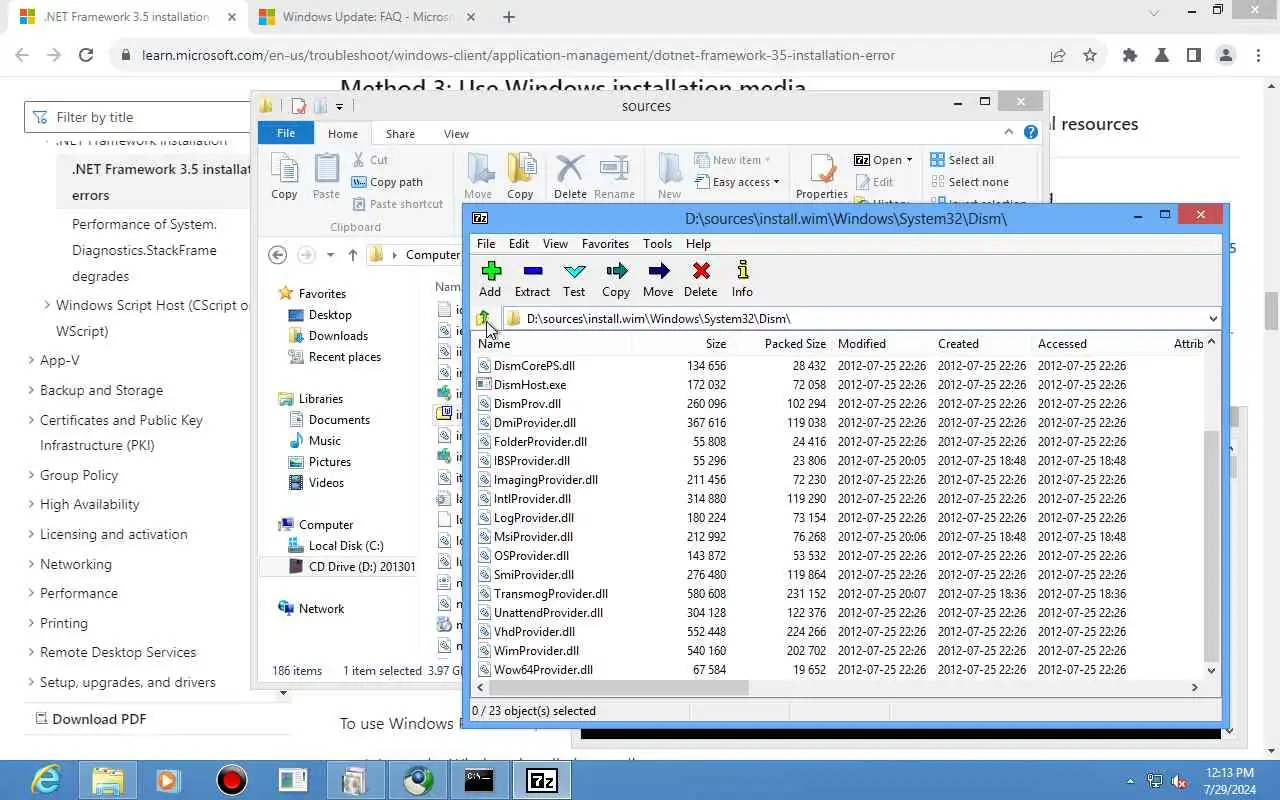The width and height of the screenshot is (1280, 800).
Task: Click Delete in the Explorer ribbon
Action: [x=570, y=176]
